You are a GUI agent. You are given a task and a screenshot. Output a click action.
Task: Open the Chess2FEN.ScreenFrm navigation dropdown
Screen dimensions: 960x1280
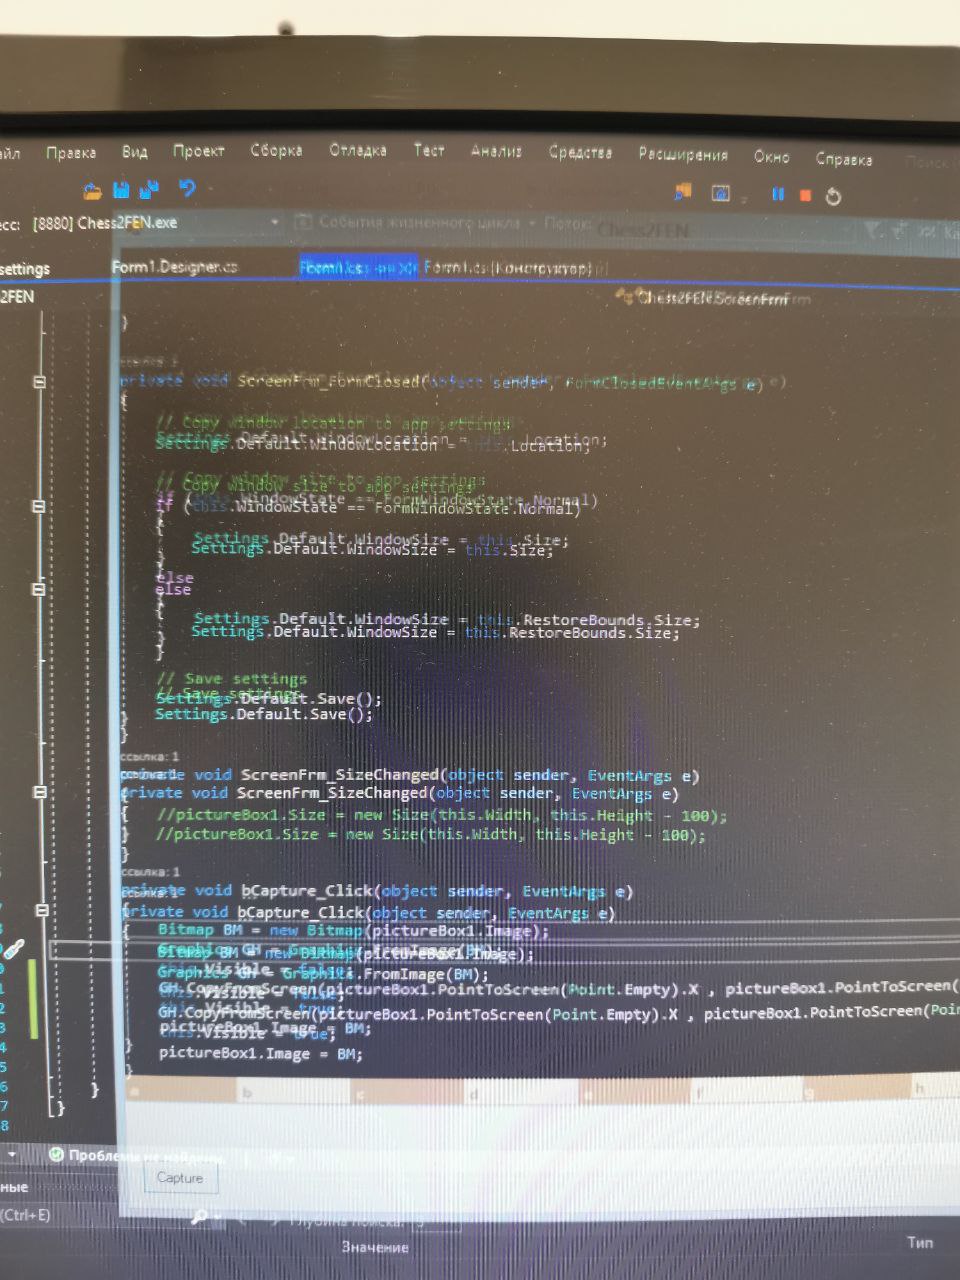point(715,298)
